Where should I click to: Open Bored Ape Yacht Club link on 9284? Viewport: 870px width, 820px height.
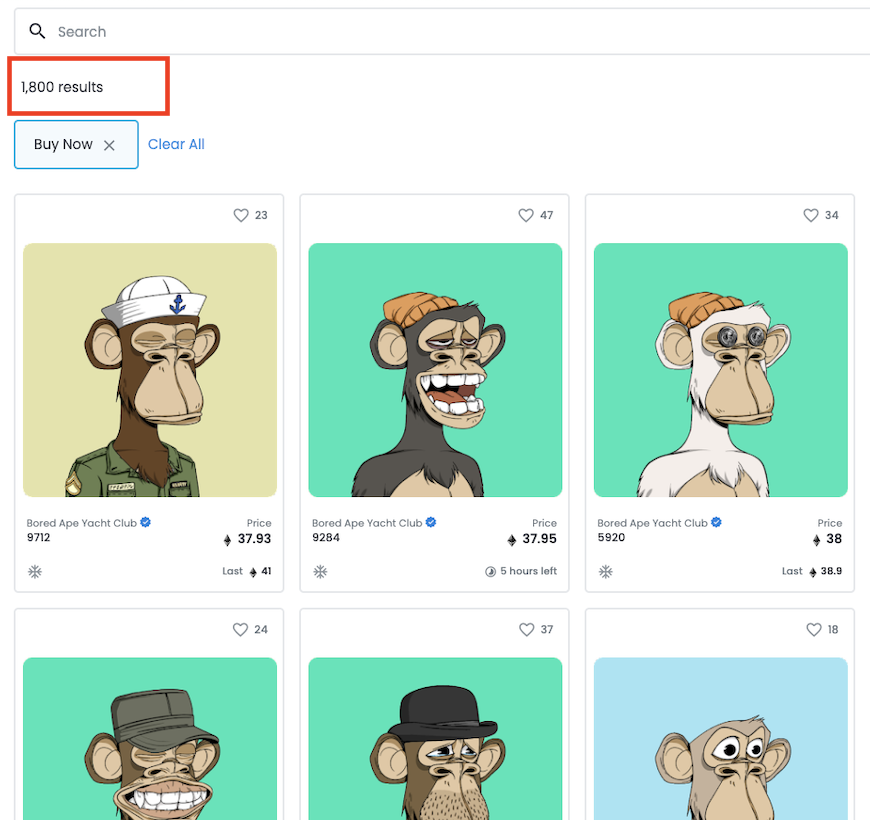[x=367, y=523]
